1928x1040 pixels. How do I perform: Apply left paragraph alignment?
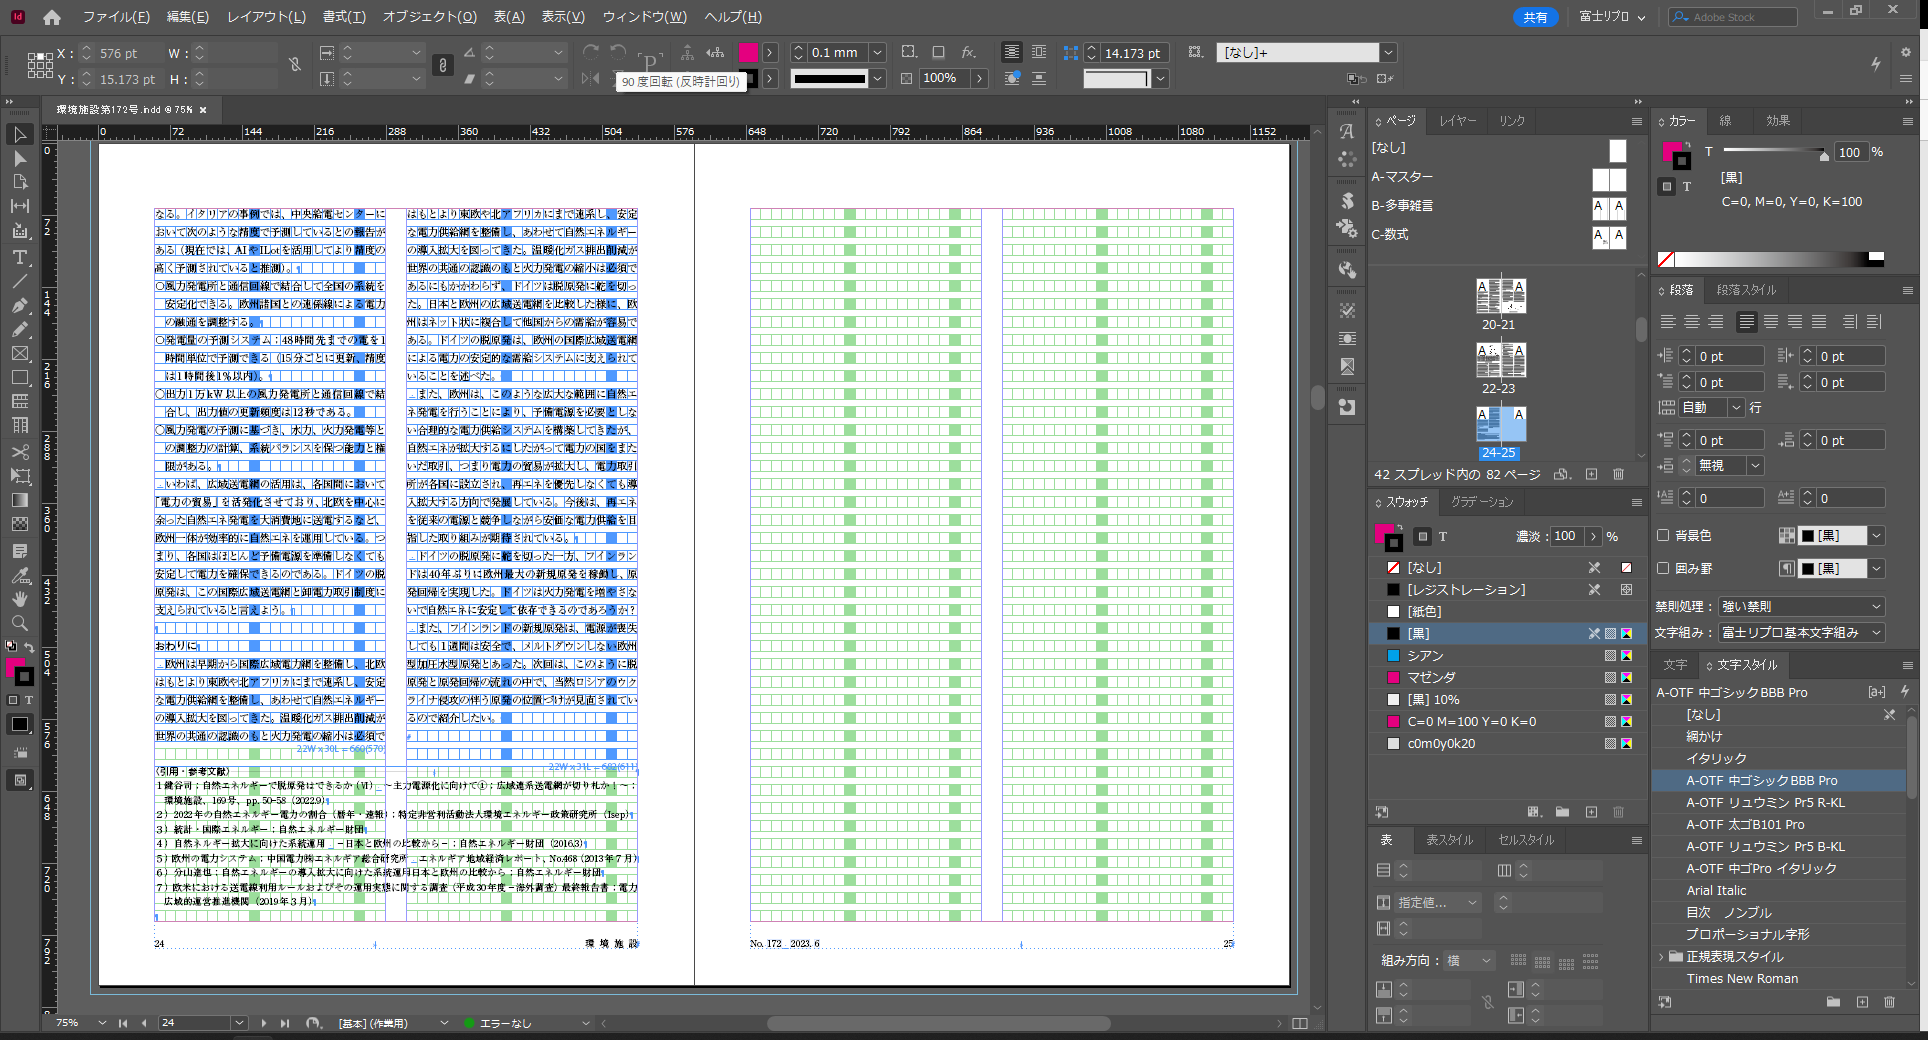[x=1668, y=322]
